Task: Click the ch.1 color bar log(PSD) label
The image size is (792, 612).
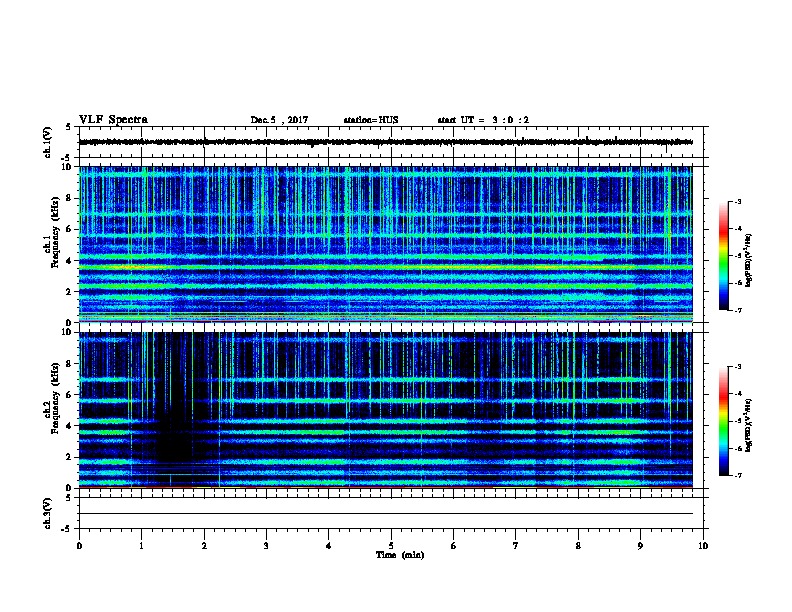Action: click(748, 260)
